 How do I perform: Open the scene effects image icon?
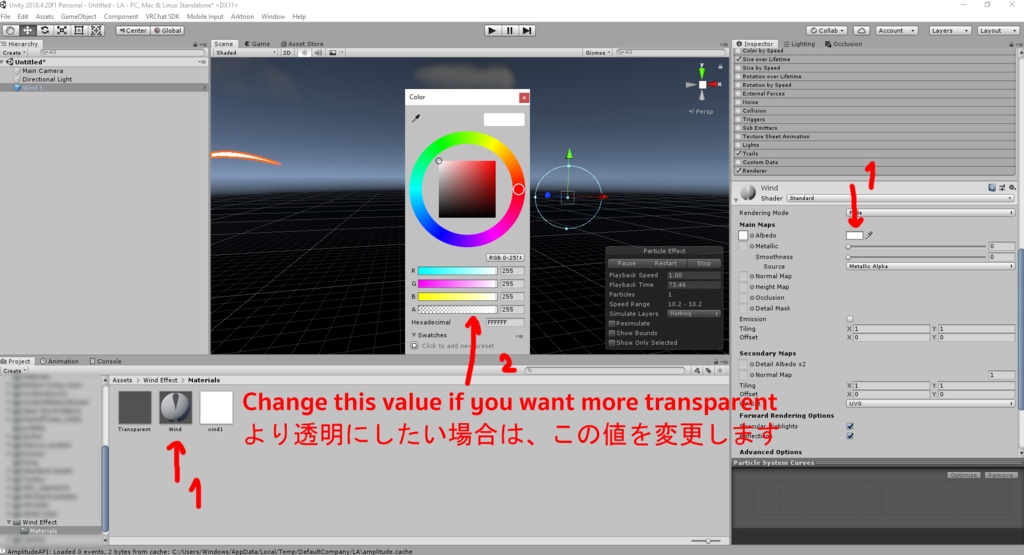pyautogui.click(x=332, y=52)
